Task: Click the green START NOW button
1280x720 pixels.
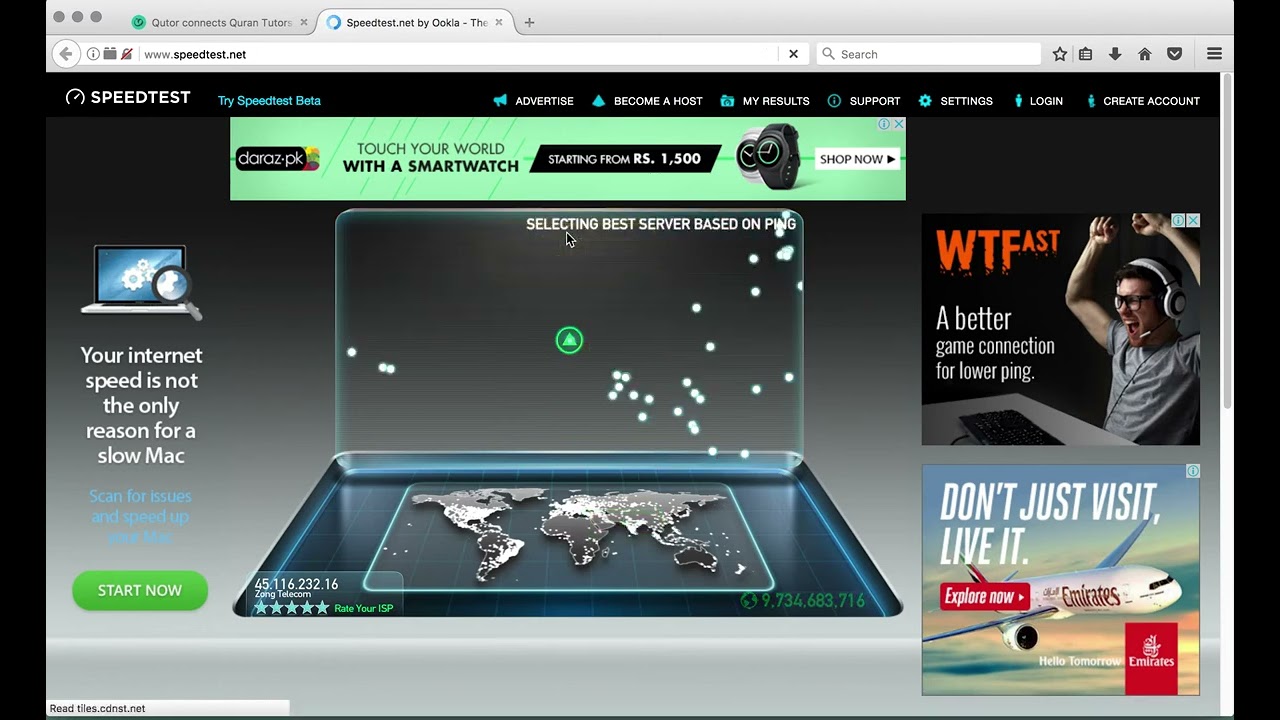Action: pyautogui.click(x=140, y=591)
